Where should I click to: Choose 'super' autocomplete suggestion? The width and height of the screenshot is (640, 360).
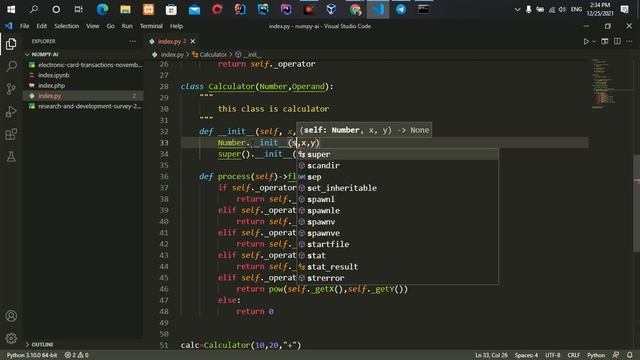pyautogui.click(x=397, y=154)
